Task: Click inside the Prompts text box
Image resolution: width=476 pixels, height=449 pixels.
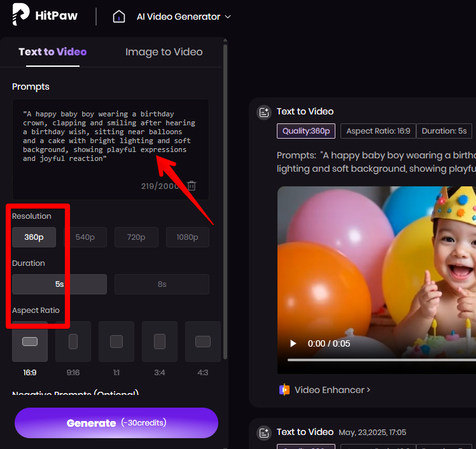Action: [111, 149]
